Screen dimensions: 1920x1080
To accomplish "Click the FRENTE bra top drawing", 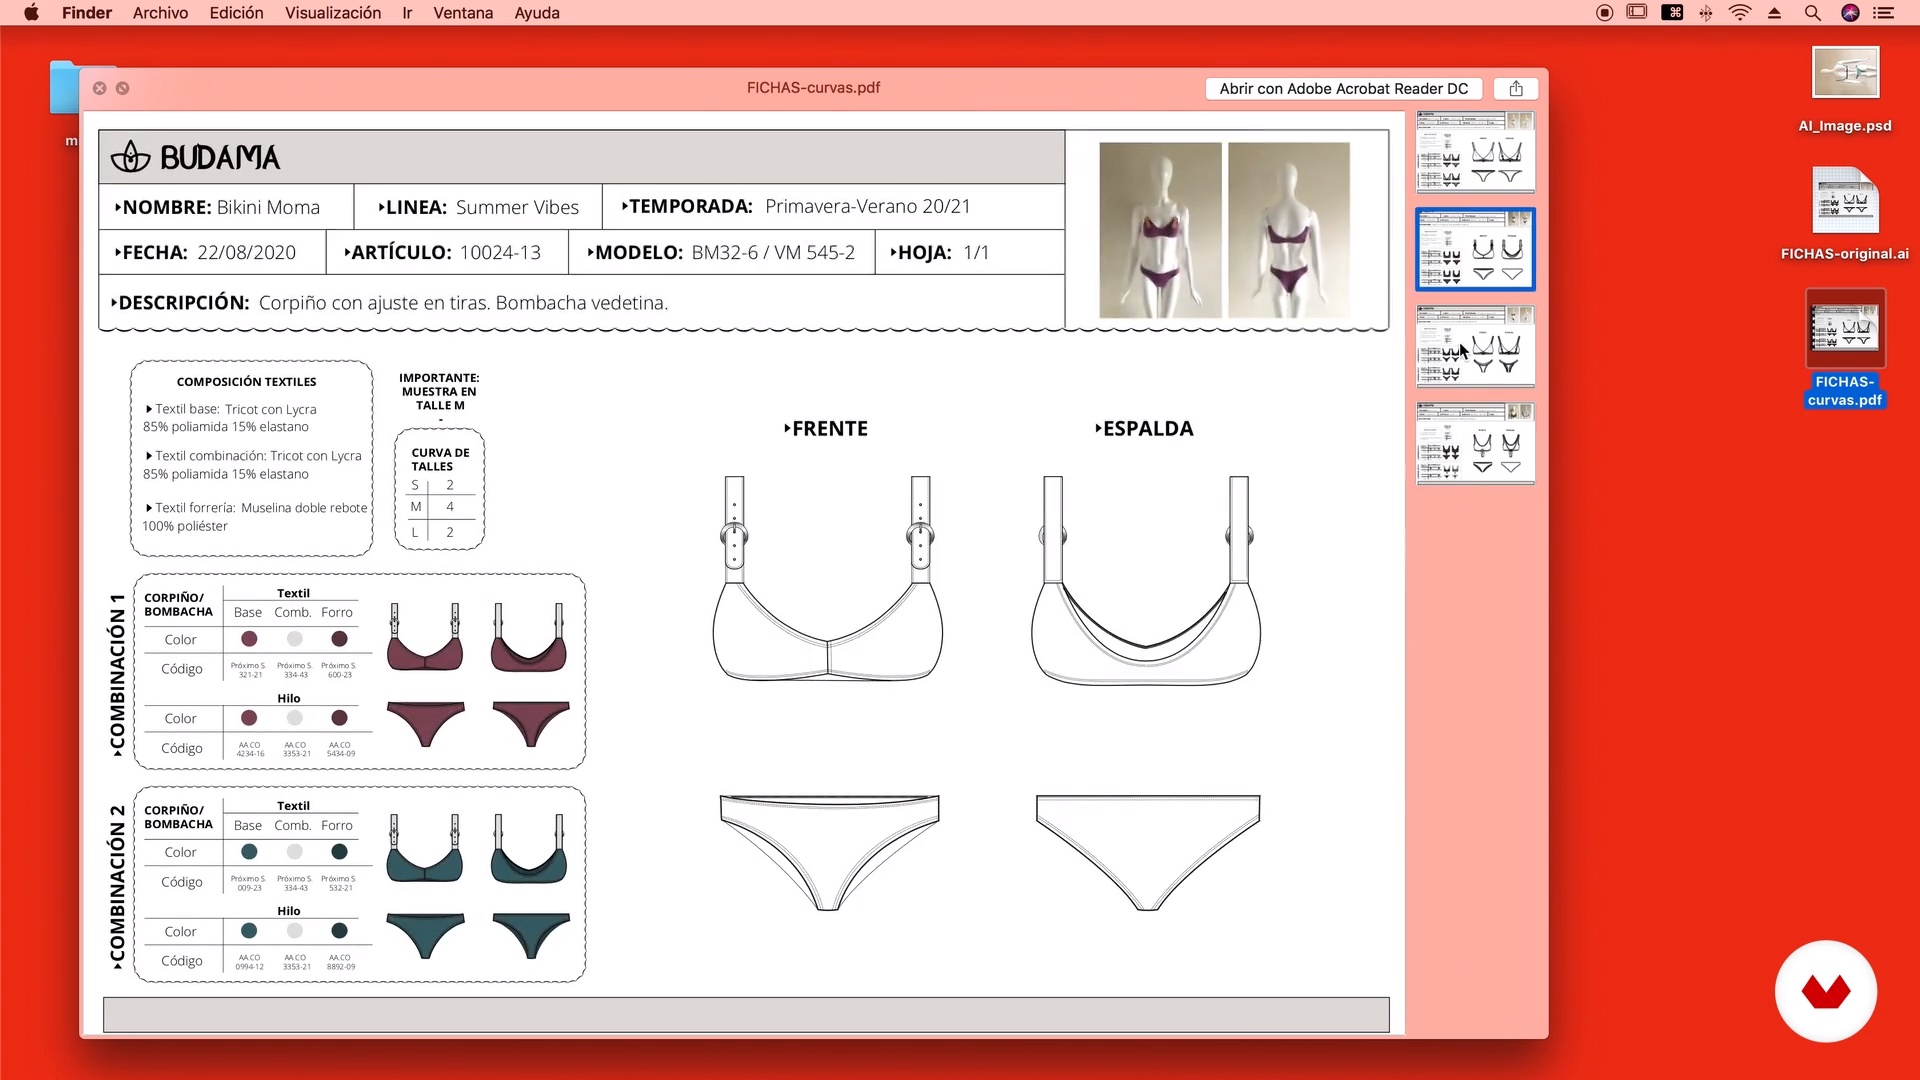I will pos(827,578).
